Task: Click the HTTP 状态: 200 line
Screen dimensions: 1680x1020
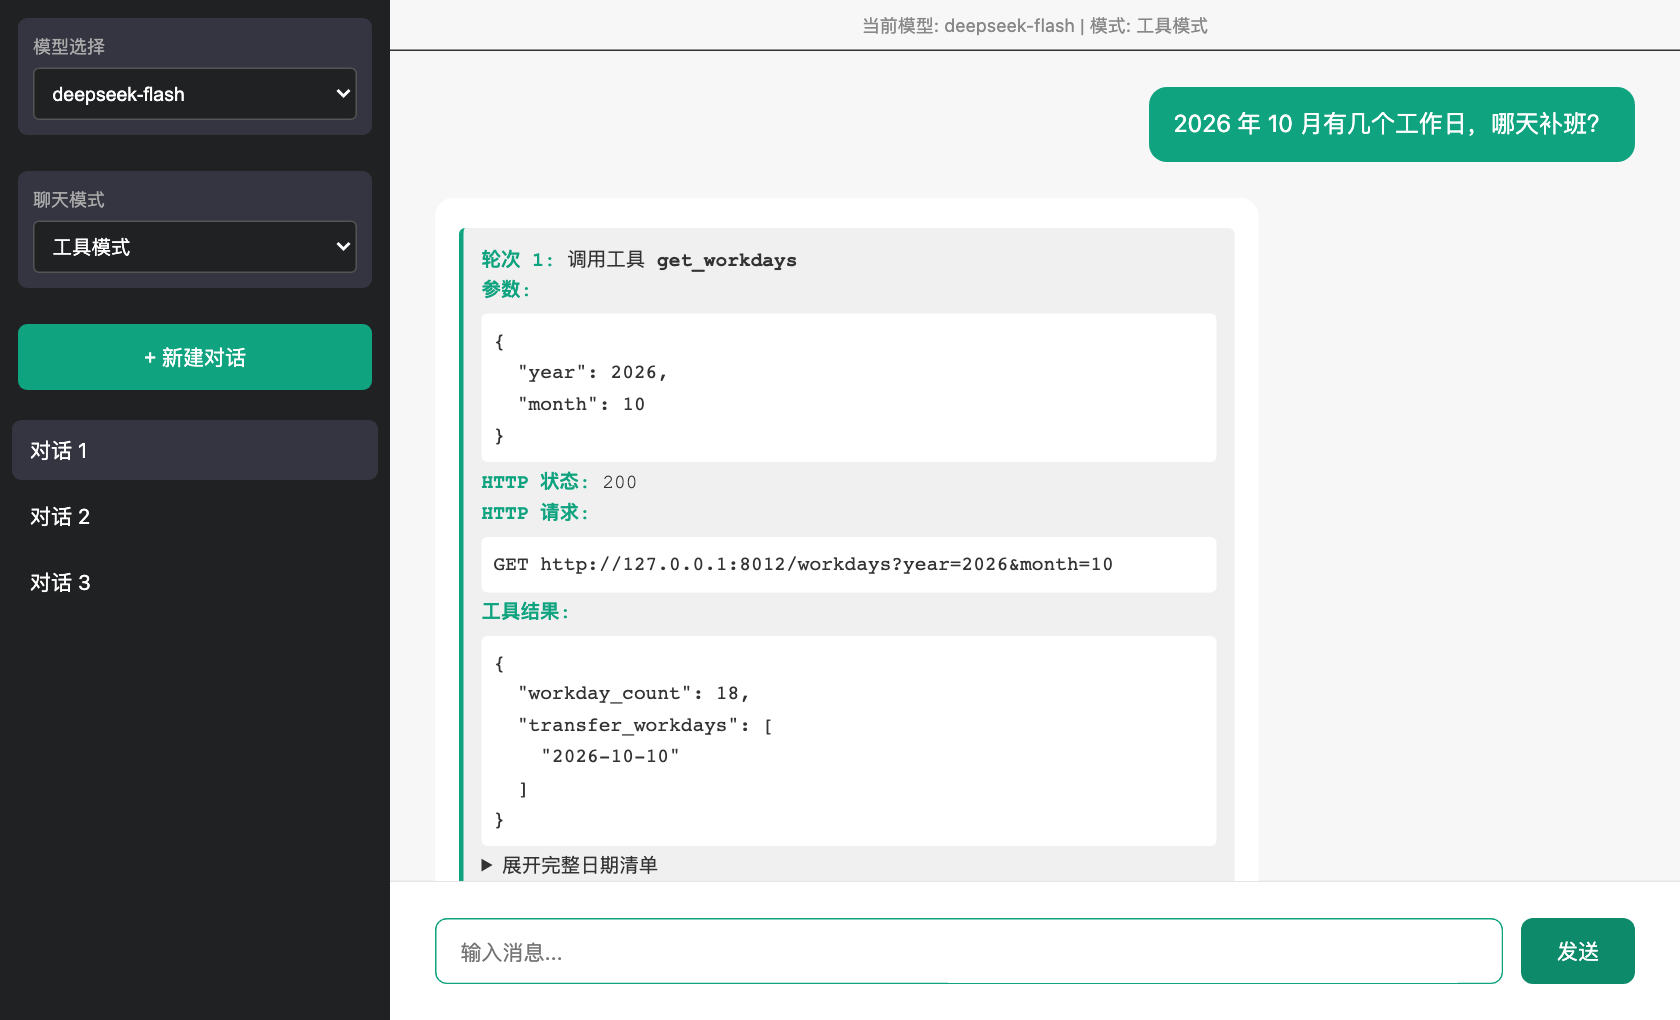Action: [x=559, y=482]
